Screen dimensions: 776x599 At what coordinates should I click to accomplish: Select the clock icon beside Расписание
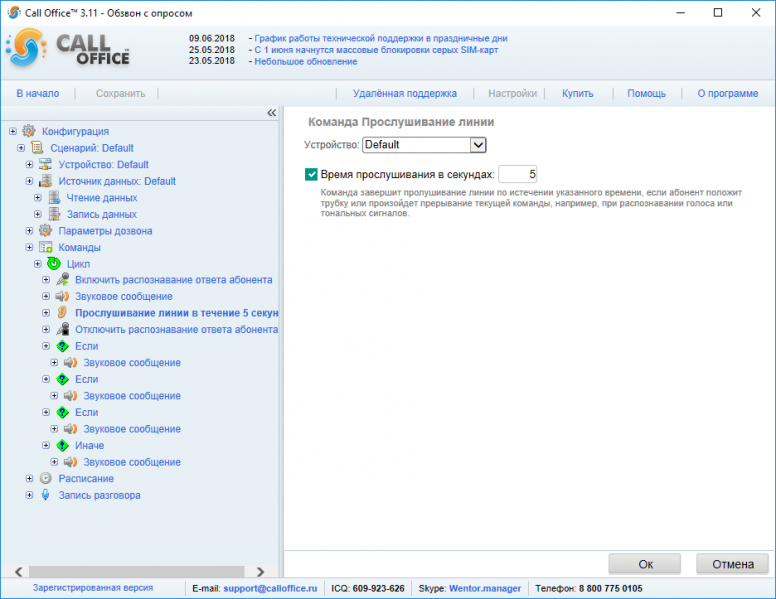click(x=46, y=478)
